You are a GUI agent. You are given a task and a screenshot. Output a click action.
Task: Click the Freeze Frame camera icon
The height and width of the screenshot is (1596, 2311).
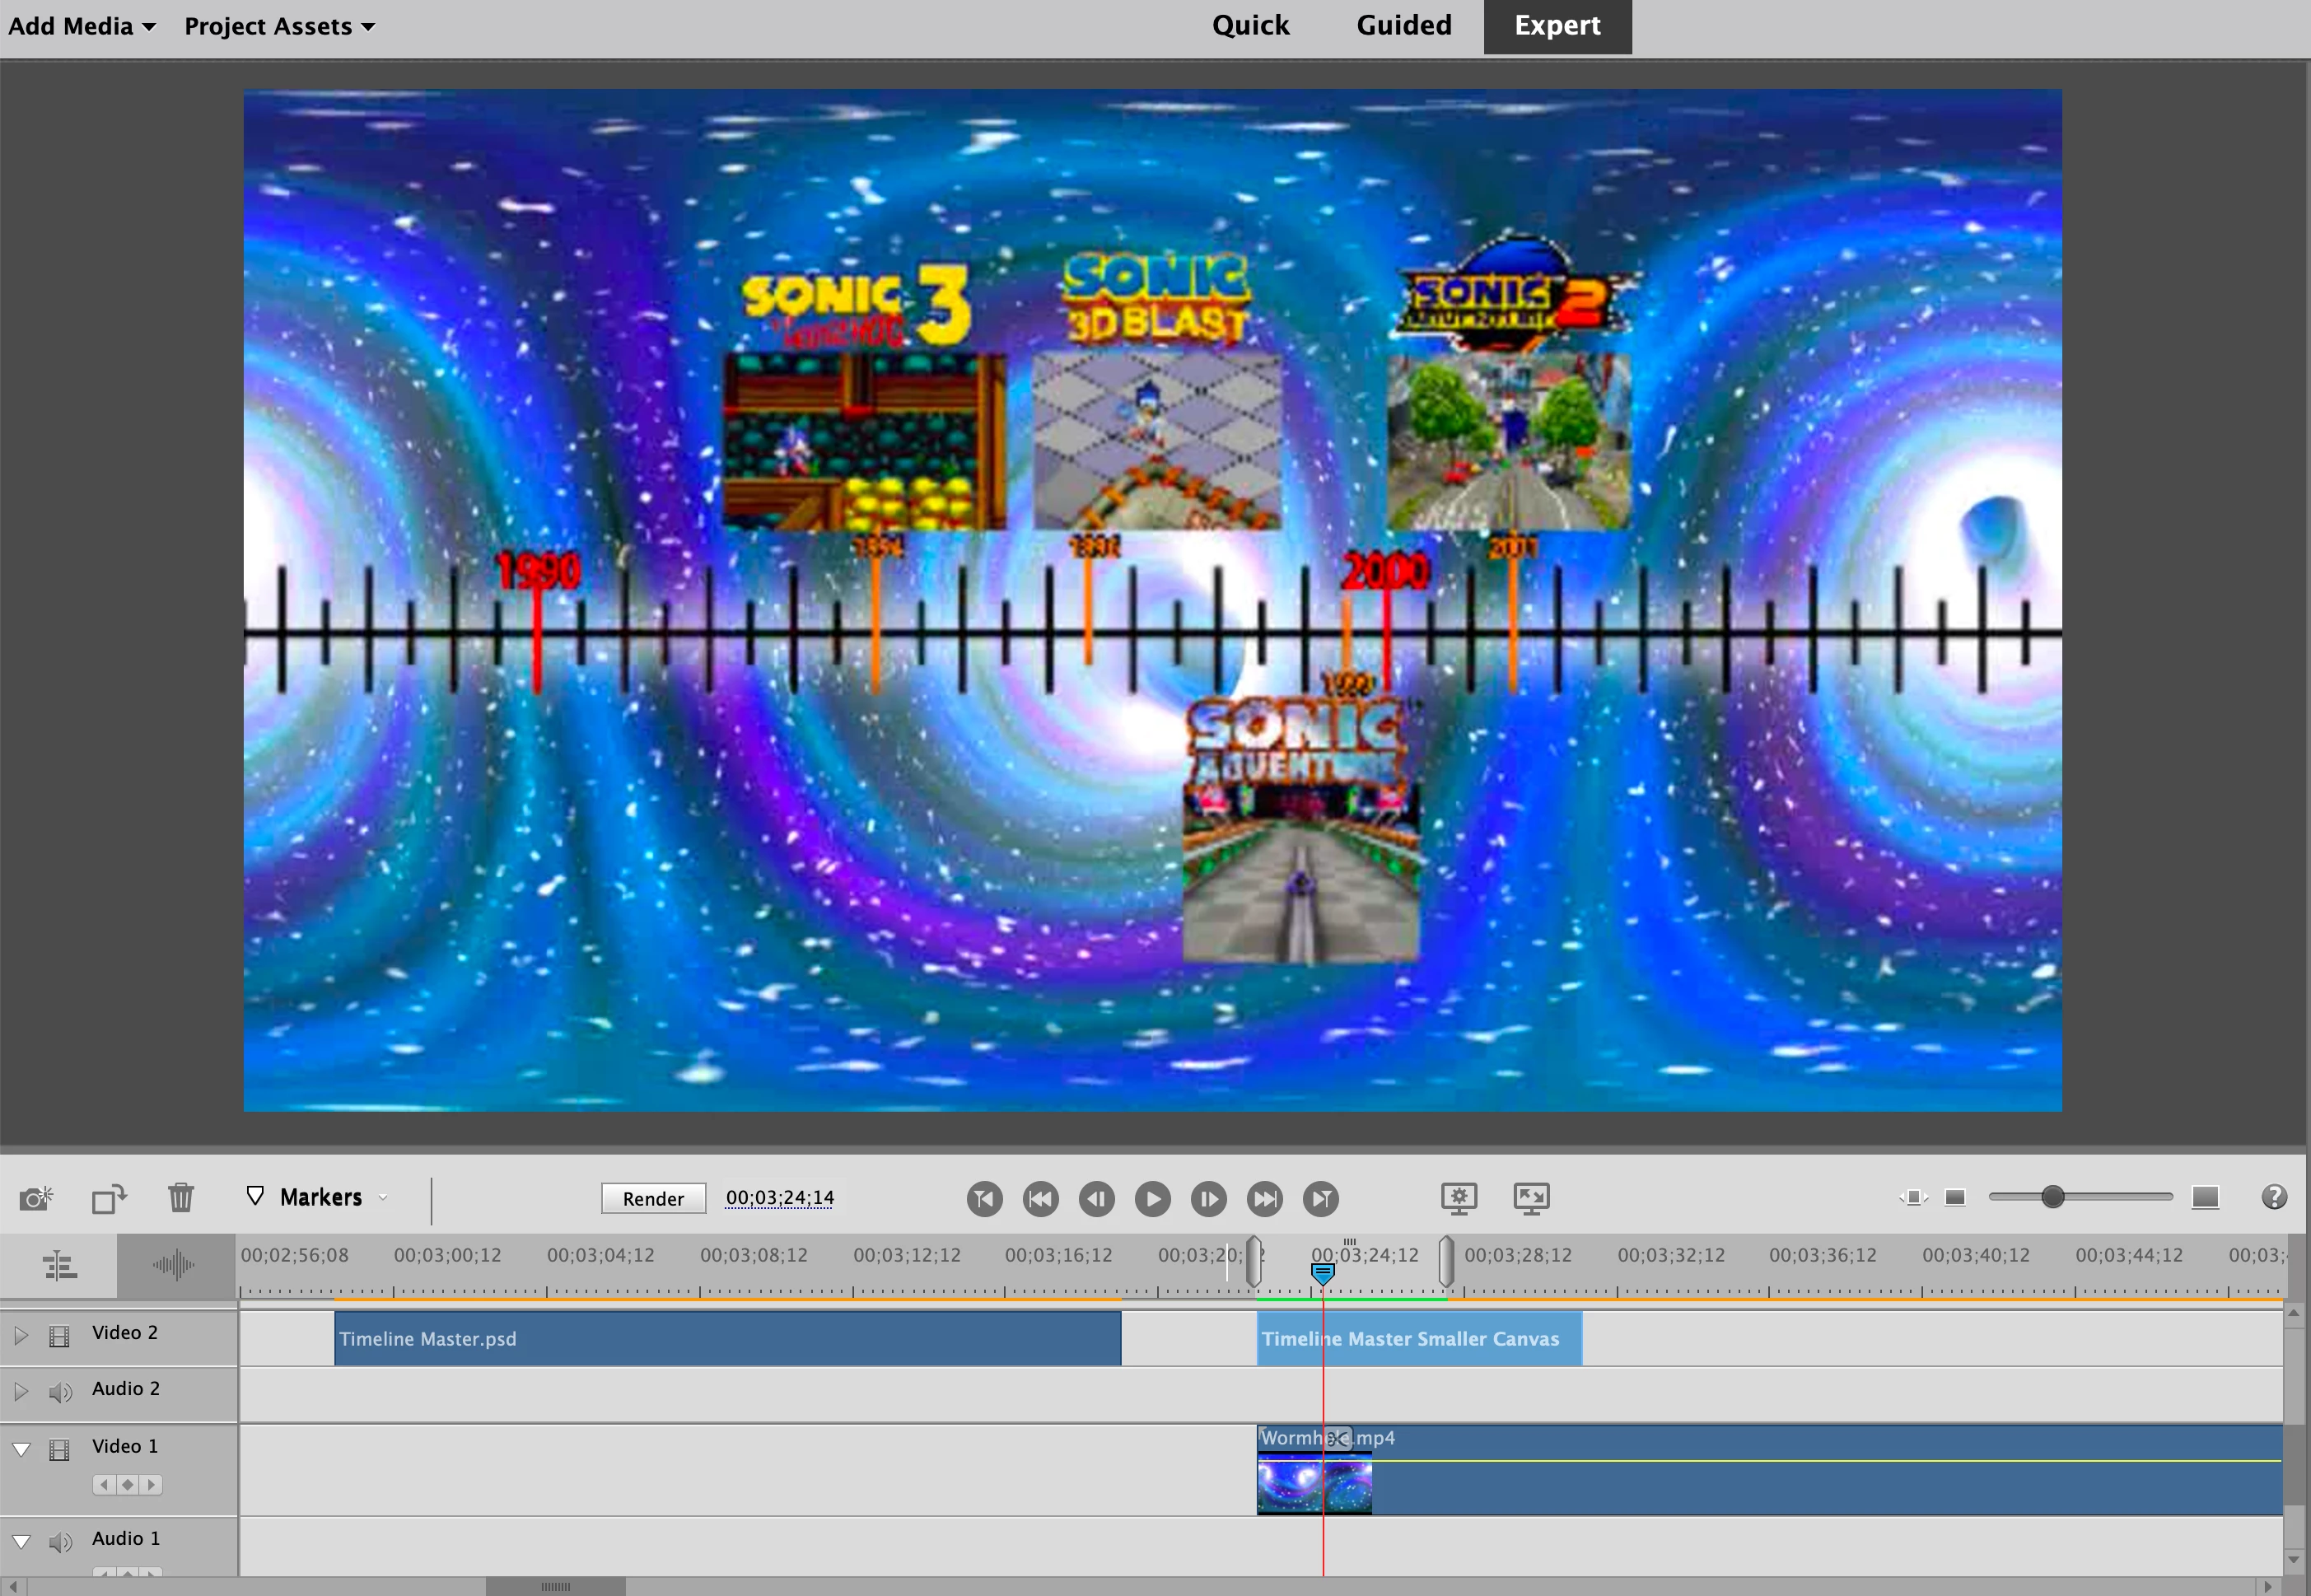(36, 1197)
